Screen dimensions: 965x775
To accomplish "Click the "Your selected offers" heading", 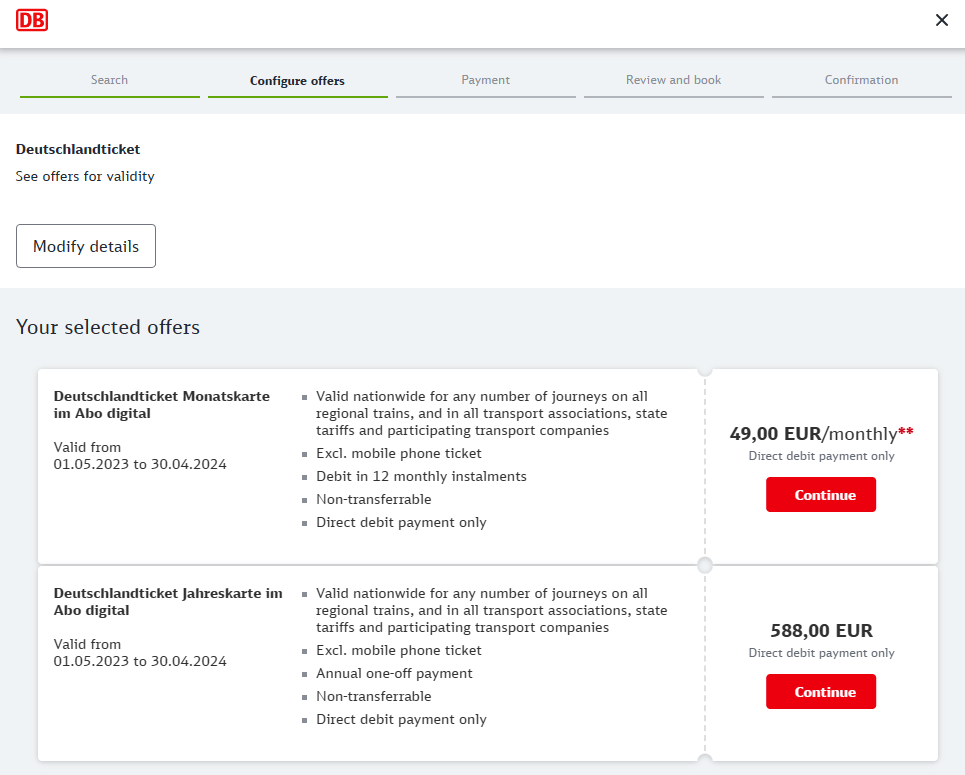I will click(x=108, y=327).
